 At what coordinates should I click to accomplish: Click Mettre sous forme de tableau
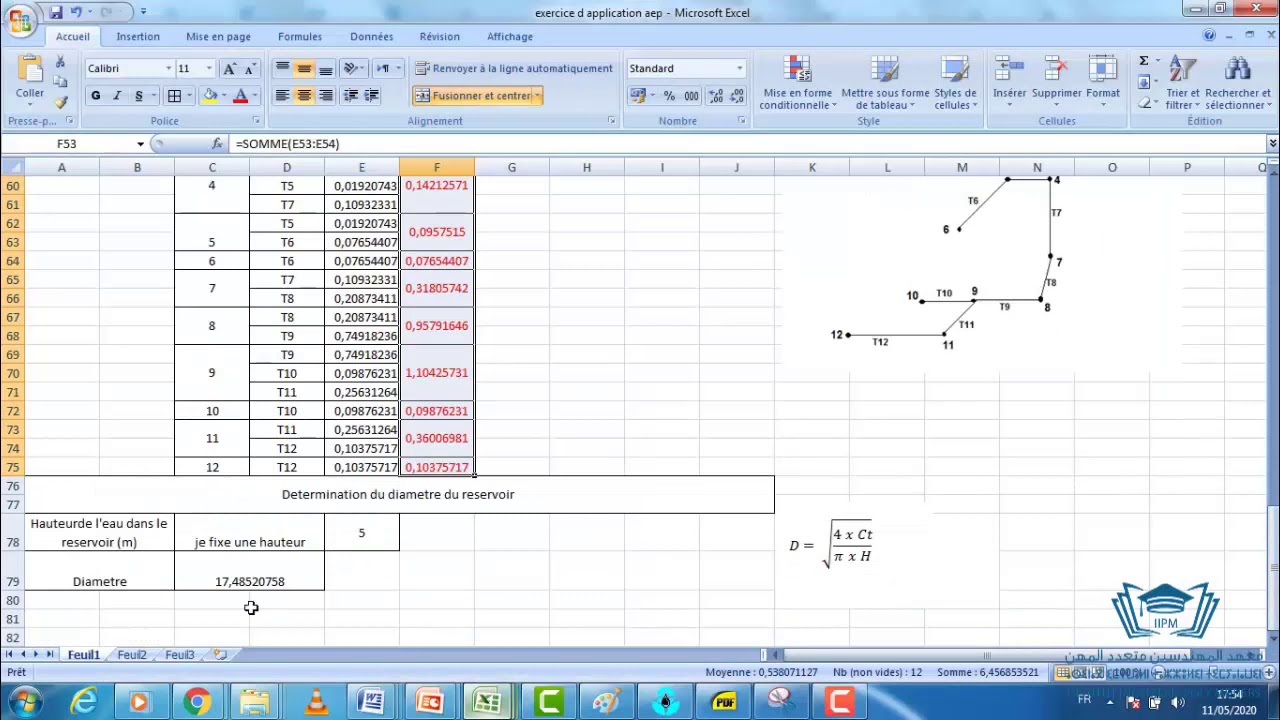click(x=885, y=83)
